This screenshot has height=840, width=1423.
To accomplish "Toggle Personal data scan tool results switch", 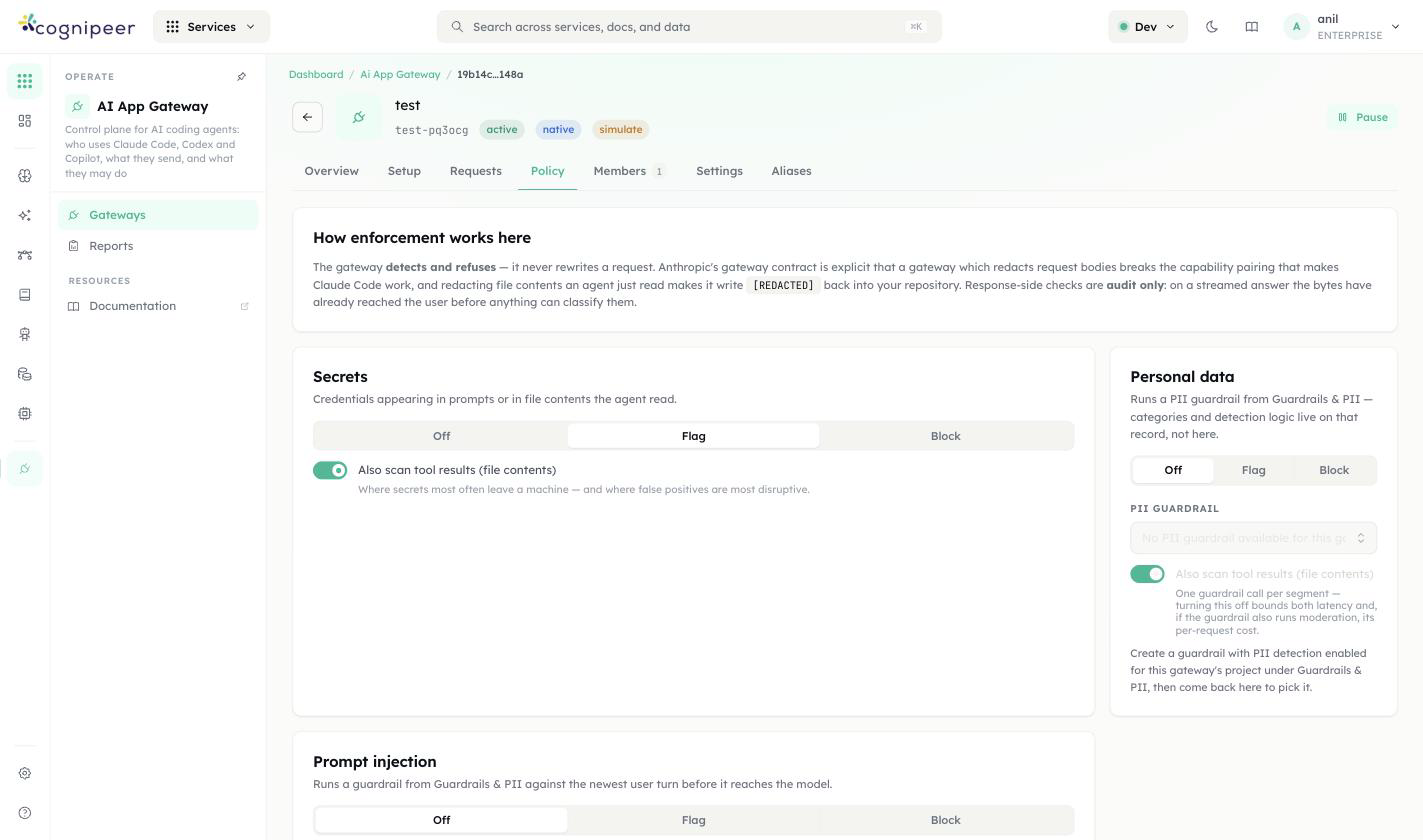I will click(x=1147, y=574).
